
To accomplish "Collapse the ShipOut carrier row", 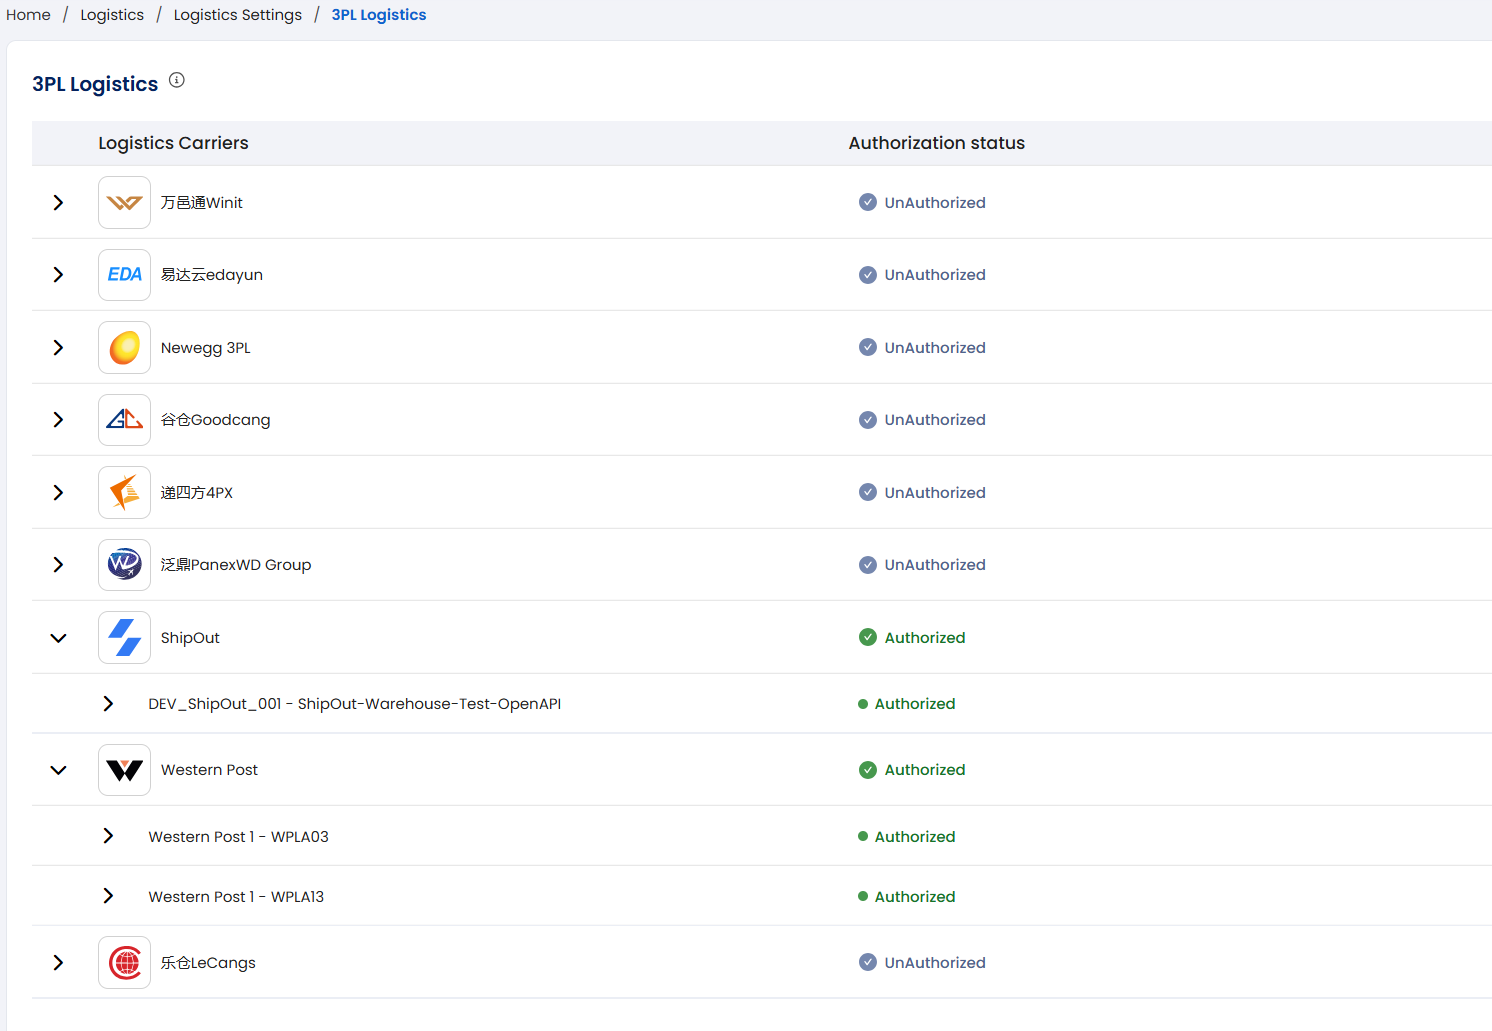I will coord(58,638).
